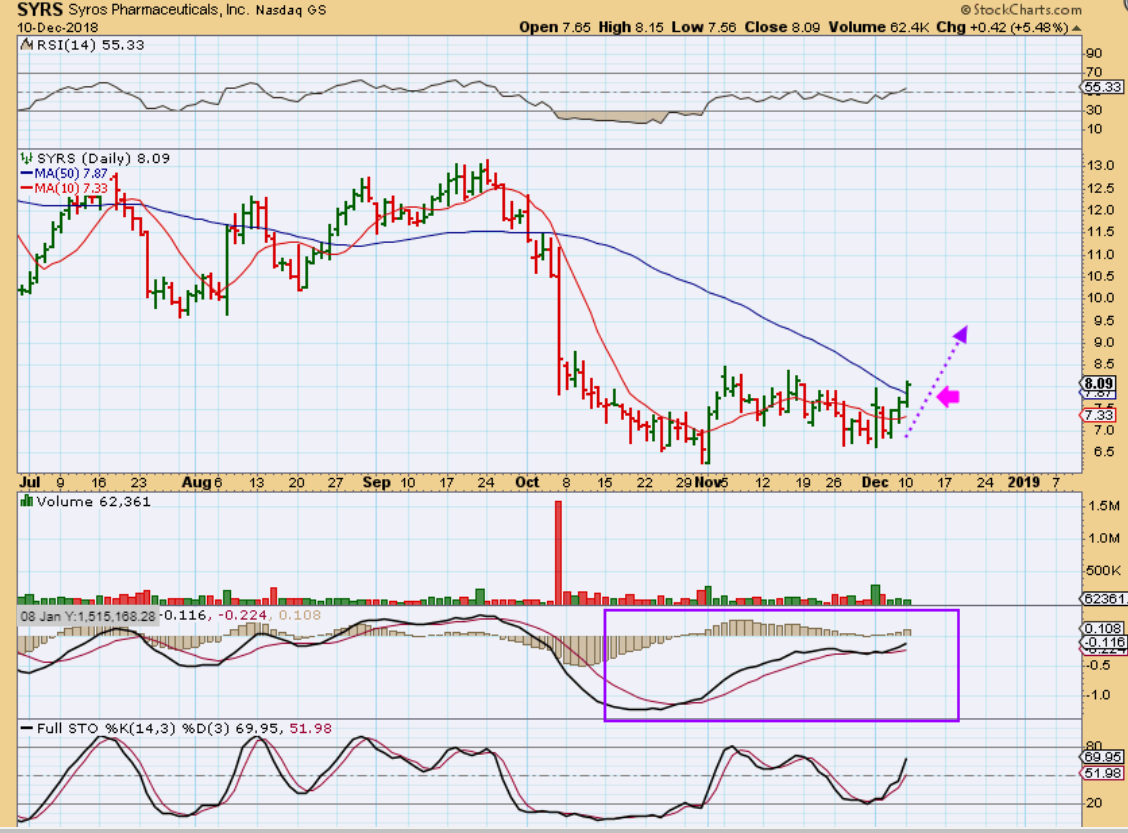Click the 'Syros Pharmaceuticals, Inc.' company name
This screenshot has width=1128, height=833.
pos(158,9)
